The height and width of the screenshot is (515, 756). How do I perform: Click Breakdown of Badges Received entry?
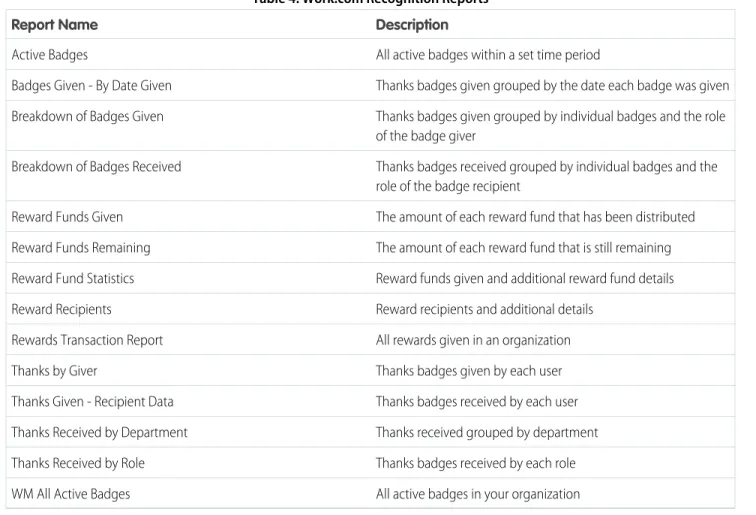coord(96,166)
